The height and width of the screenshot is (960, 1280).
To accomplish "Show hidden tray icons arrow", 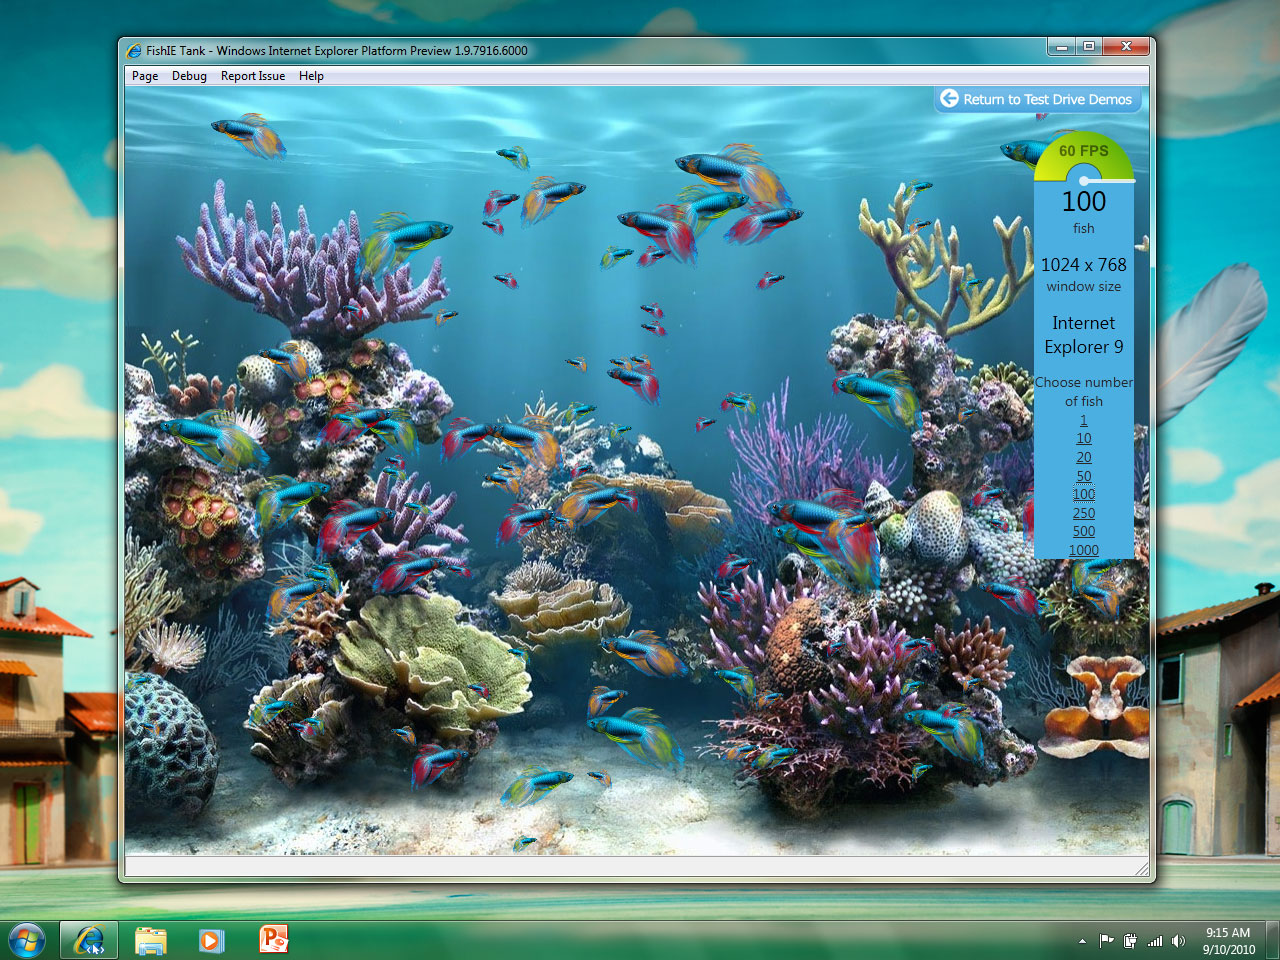I will tap(1082, 941).
